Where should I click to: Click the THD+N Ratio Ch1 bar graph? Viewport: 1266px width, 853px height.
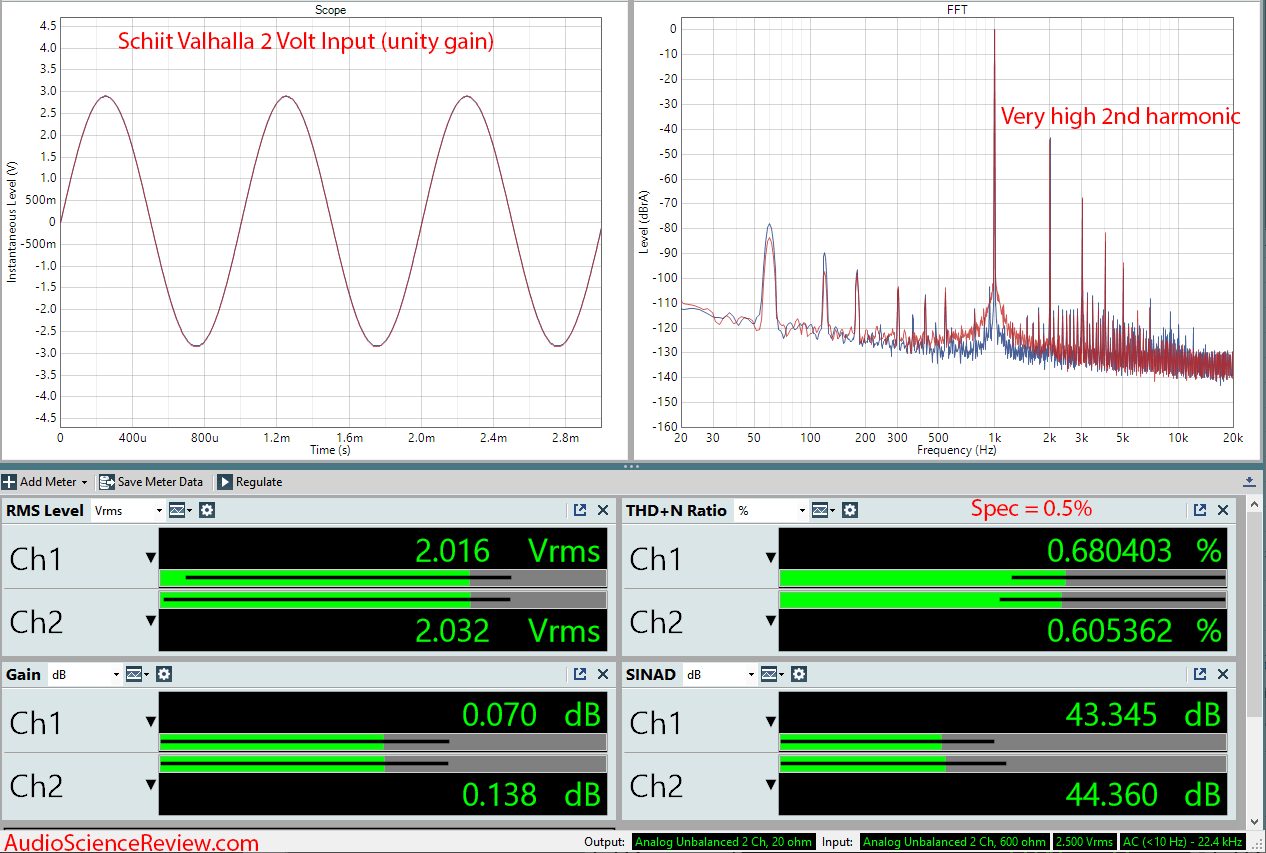[x=1002, y=578]
